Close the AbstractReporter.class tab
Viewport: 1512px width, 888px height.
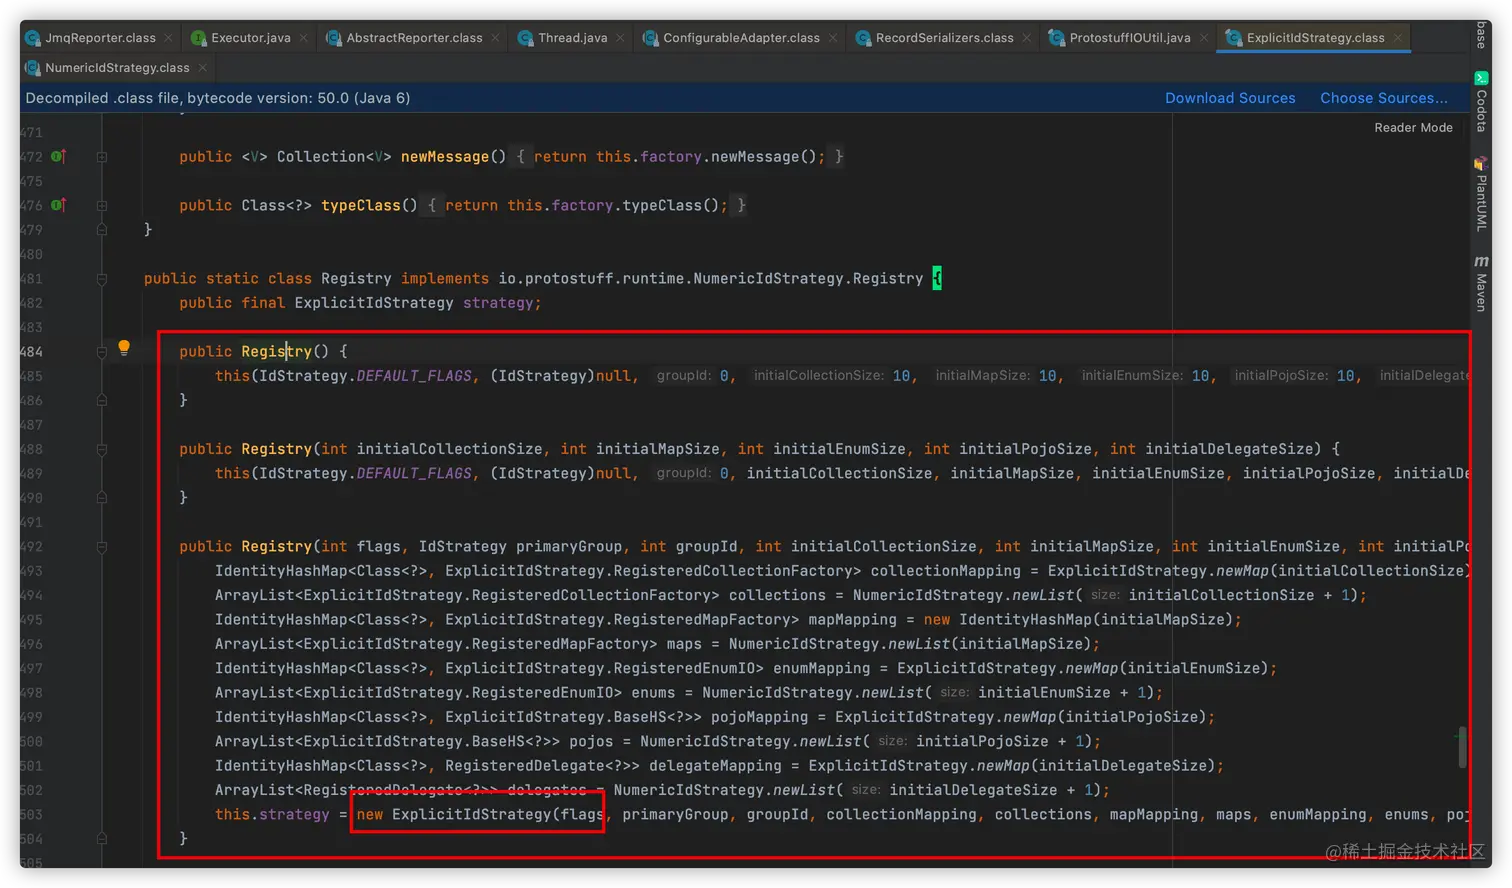tap(495, 38)
